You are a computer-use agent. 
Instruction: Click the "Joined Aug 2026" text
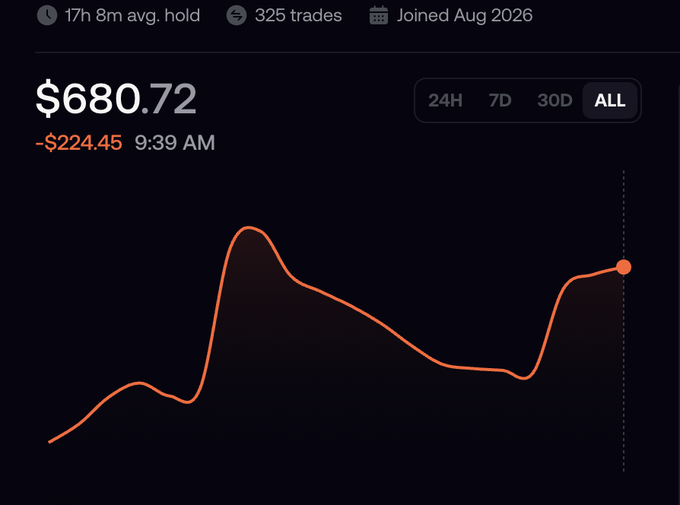[464, 16]
